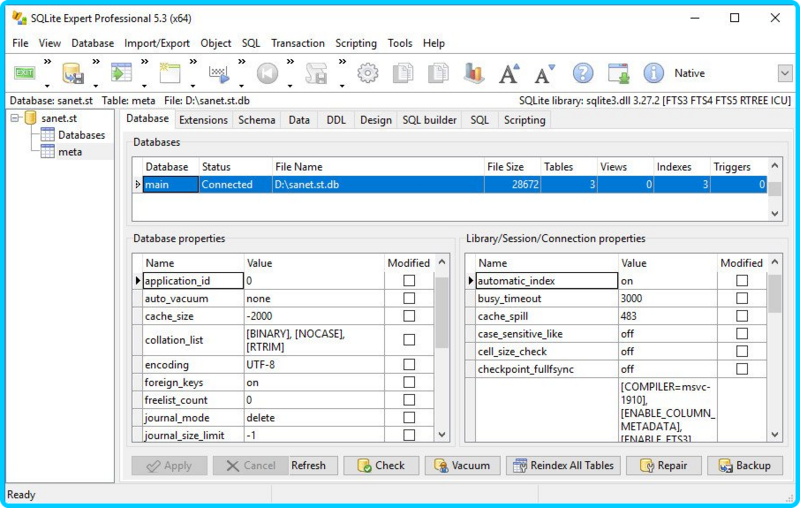
Task: Toggle Modified checkbox for application_id
Action: pos(409,281)
